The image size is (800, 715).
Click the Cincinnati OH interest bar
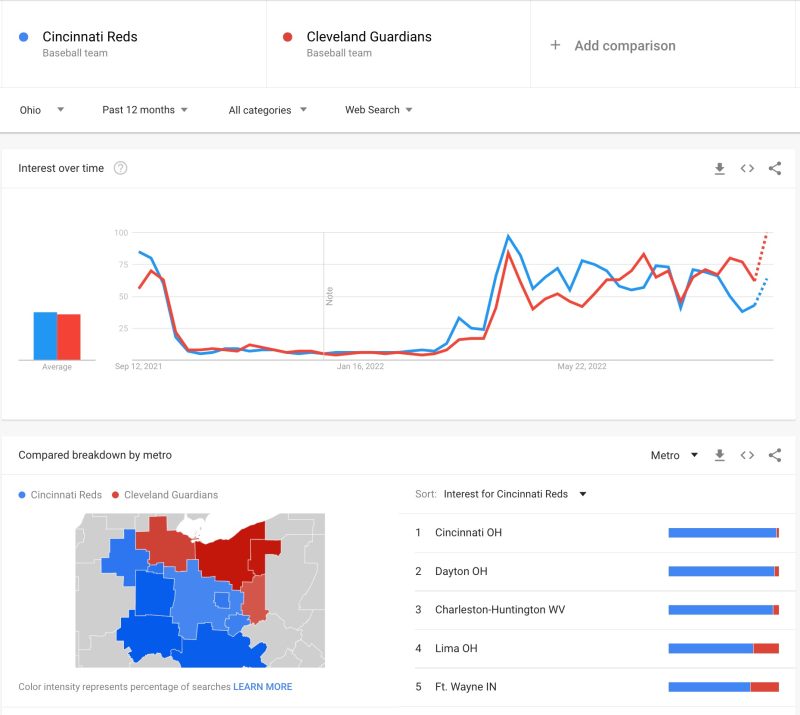[722, 533]
